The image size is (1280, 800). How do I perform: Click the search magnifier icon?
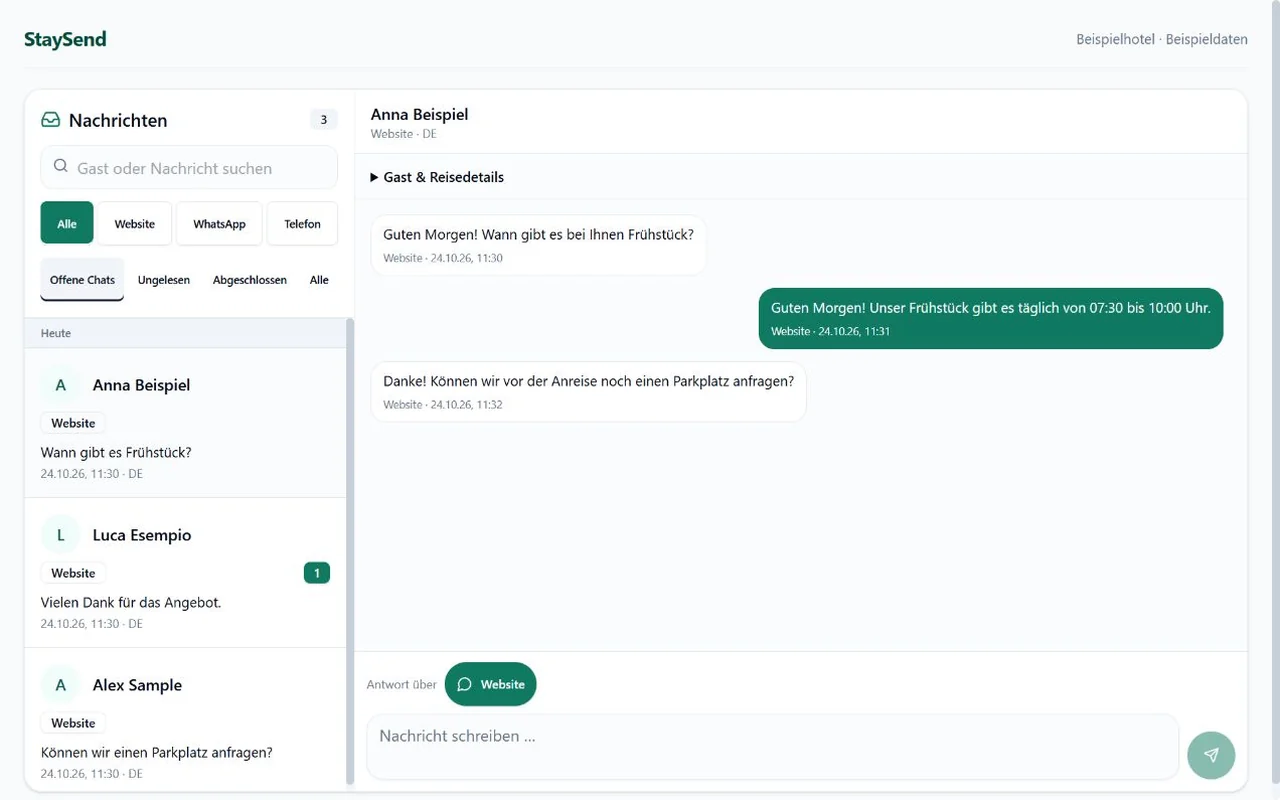[x=61, y=167]
